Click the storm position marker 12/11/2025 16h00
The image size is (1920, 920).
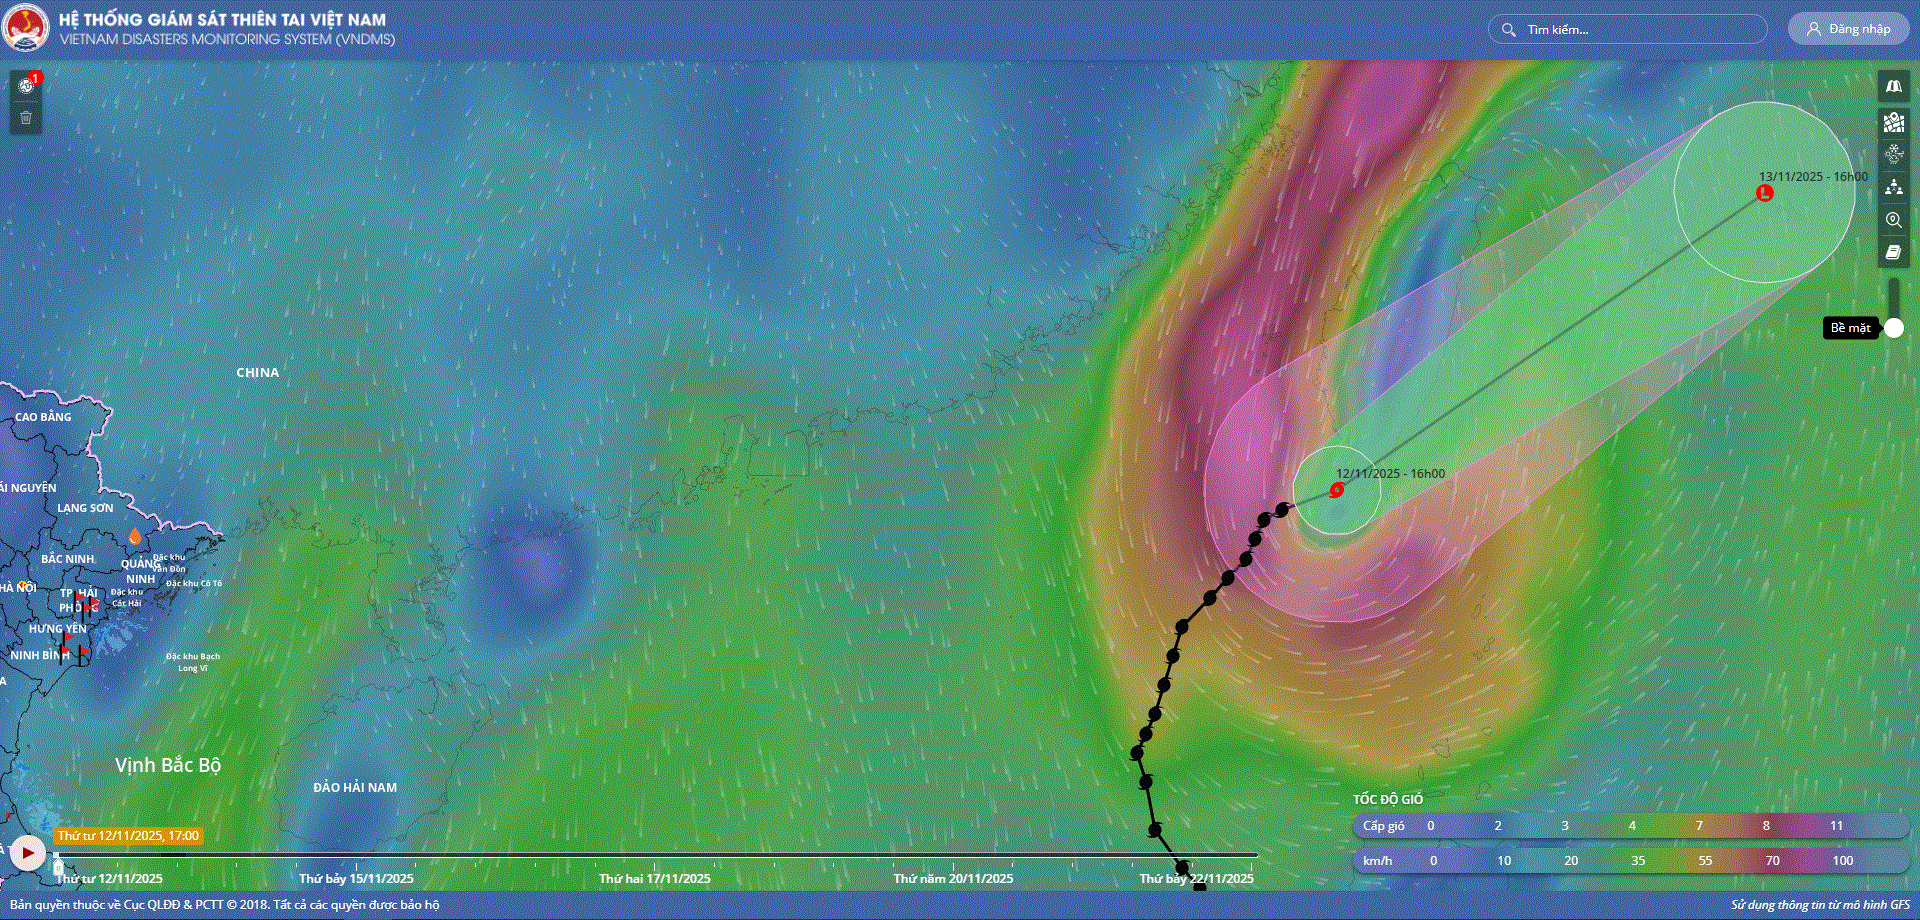point(1337,490)
